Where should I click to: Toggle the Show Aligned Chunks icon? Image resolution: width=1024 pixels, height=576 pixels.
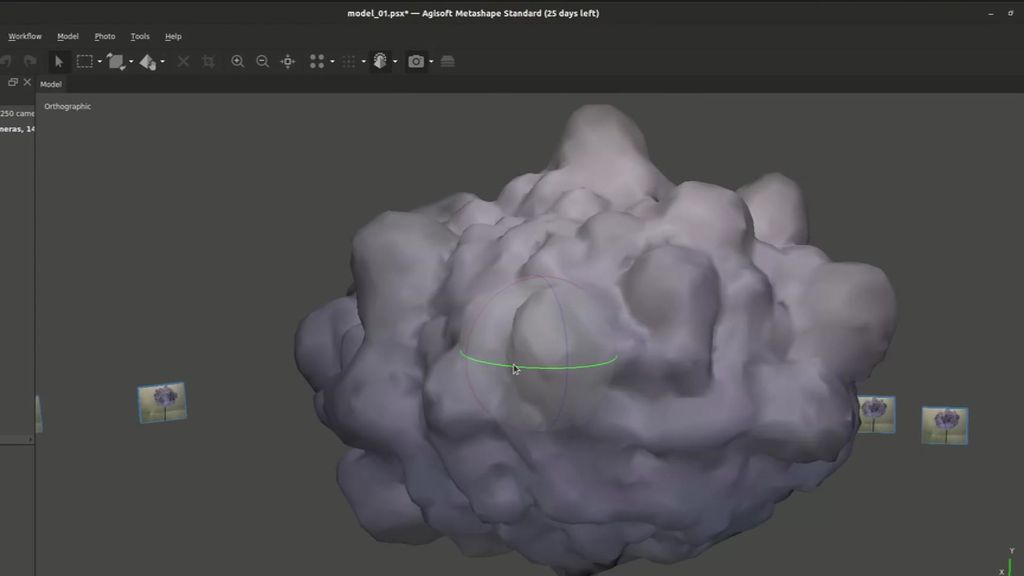pos(447,62)
